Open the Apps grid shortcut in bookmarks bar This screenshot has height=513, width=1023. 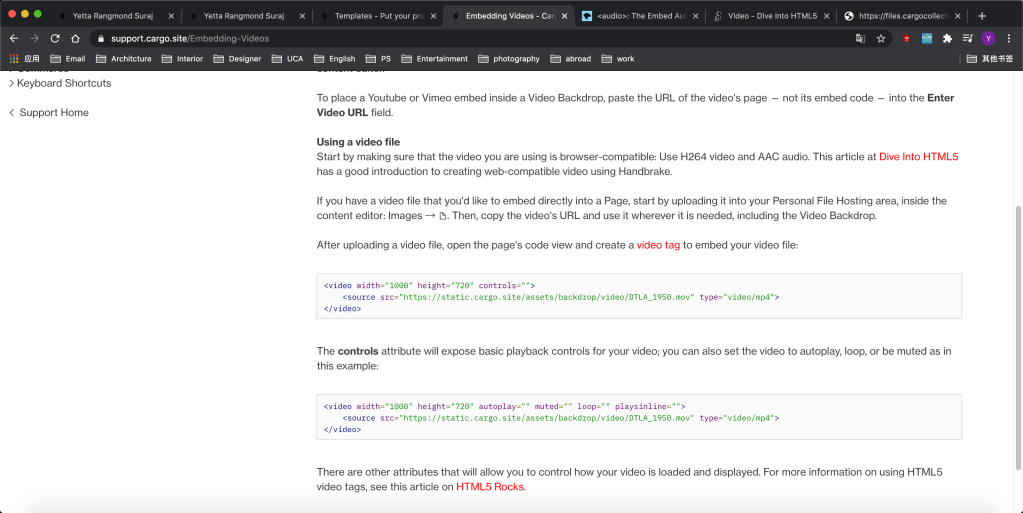coord(24,59)
